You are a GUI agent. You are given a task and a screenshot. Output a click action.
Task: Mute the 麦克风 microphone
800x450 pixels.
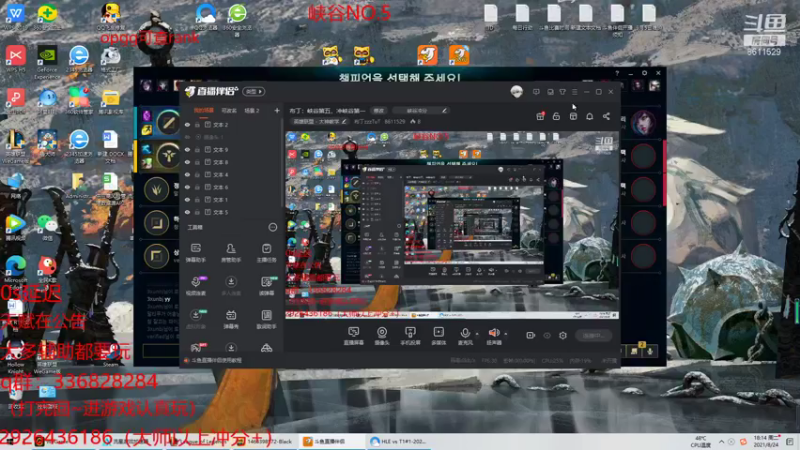tap(465, 336)
